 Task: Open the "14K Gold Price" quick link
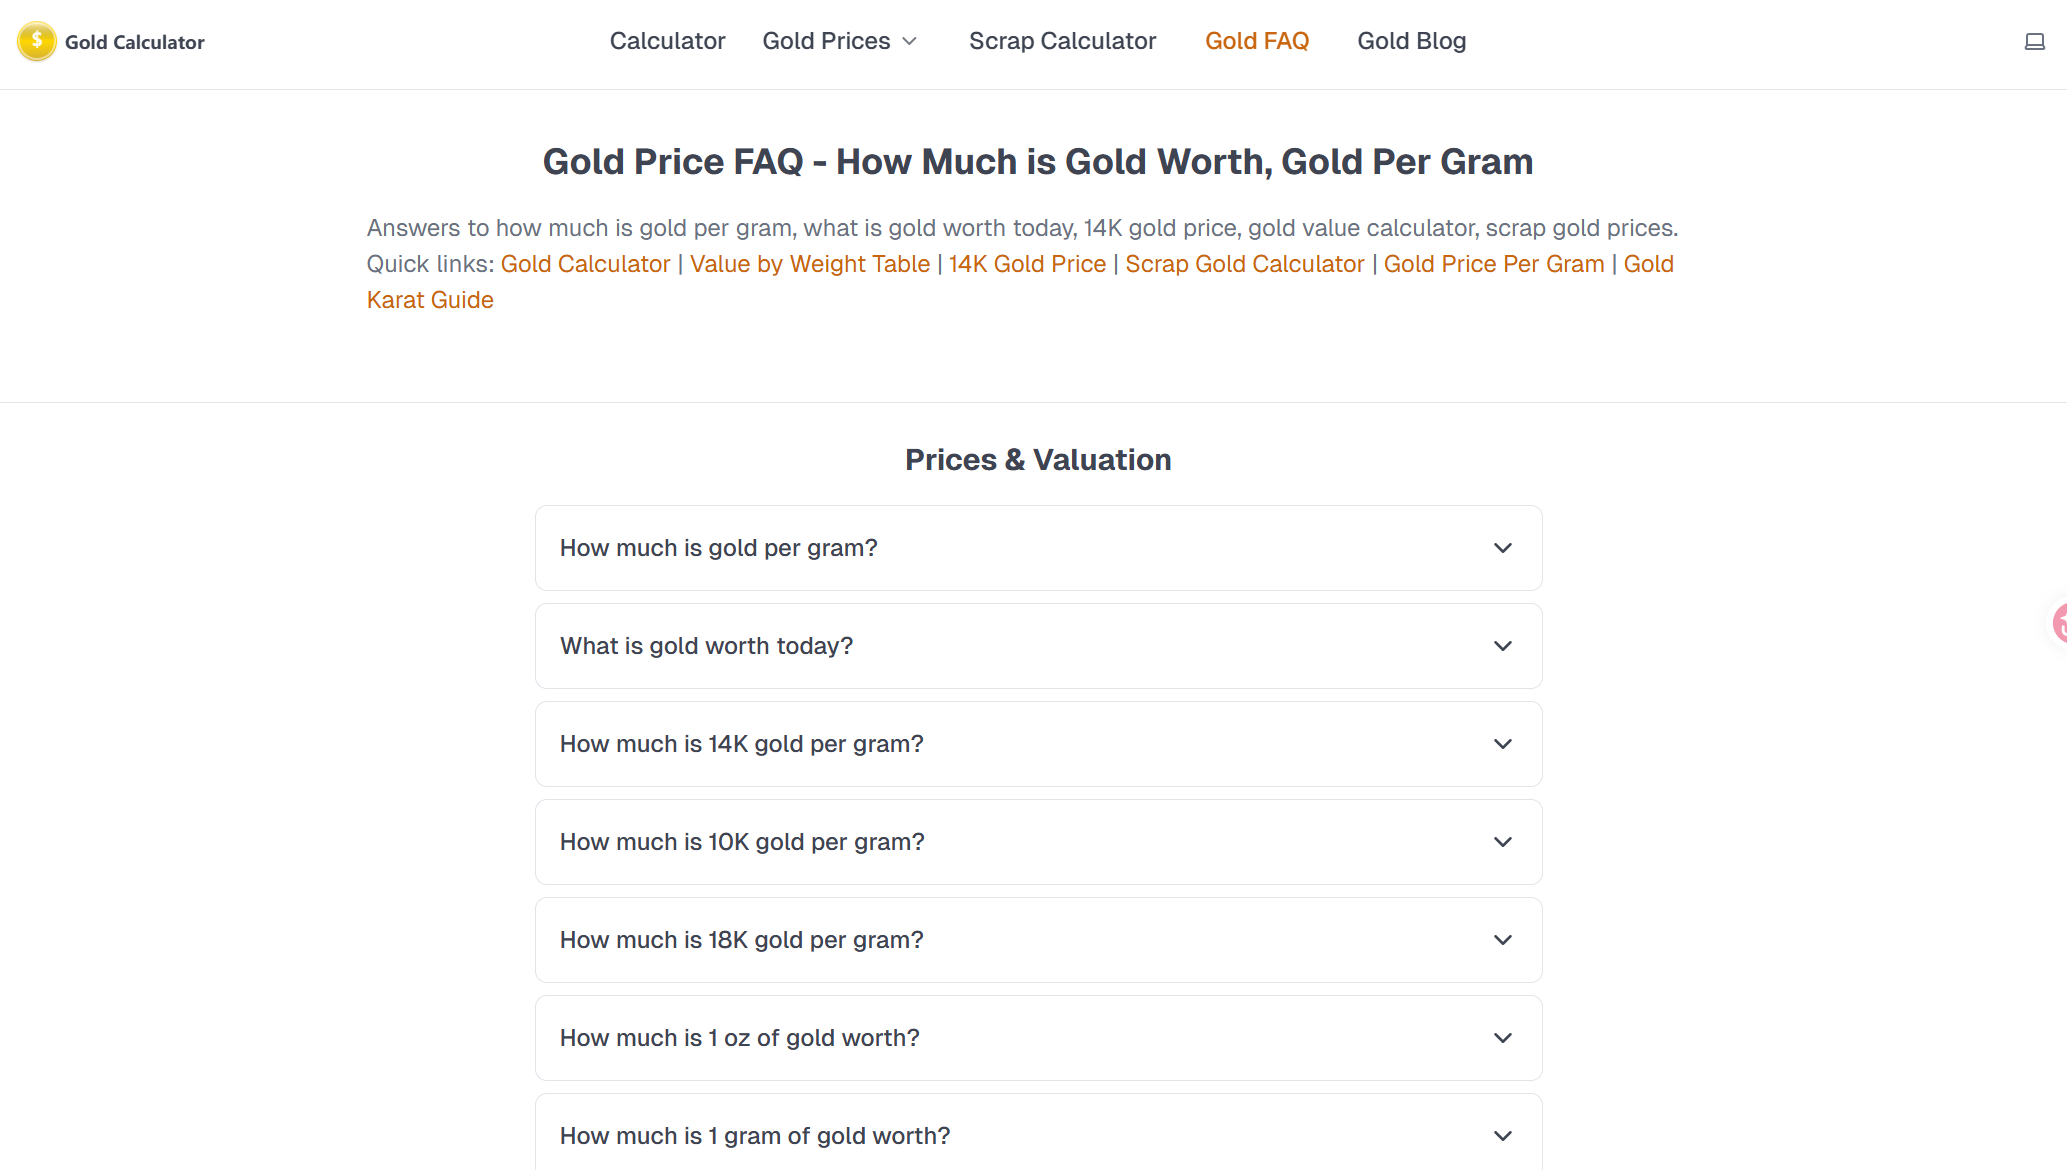[x=1027, y=264]
